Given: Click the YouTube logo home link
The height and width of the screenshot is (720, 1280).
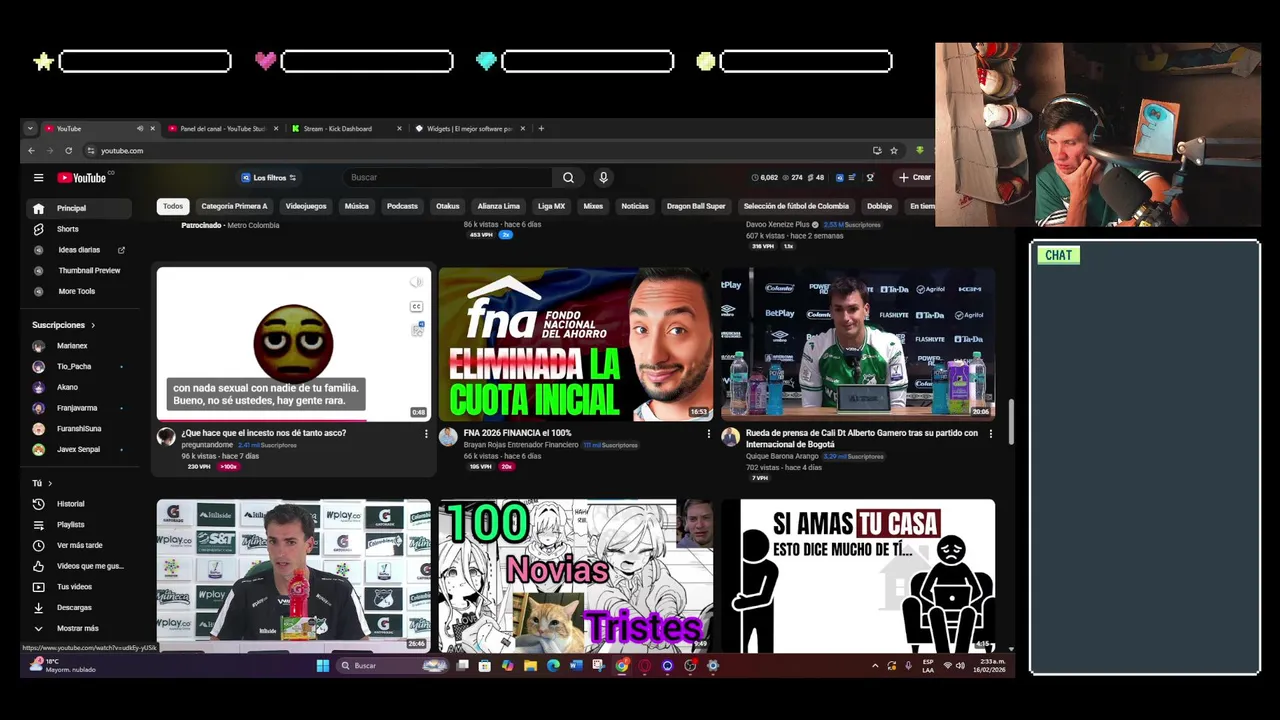Looking at the screenshot, I should [82, 178].
